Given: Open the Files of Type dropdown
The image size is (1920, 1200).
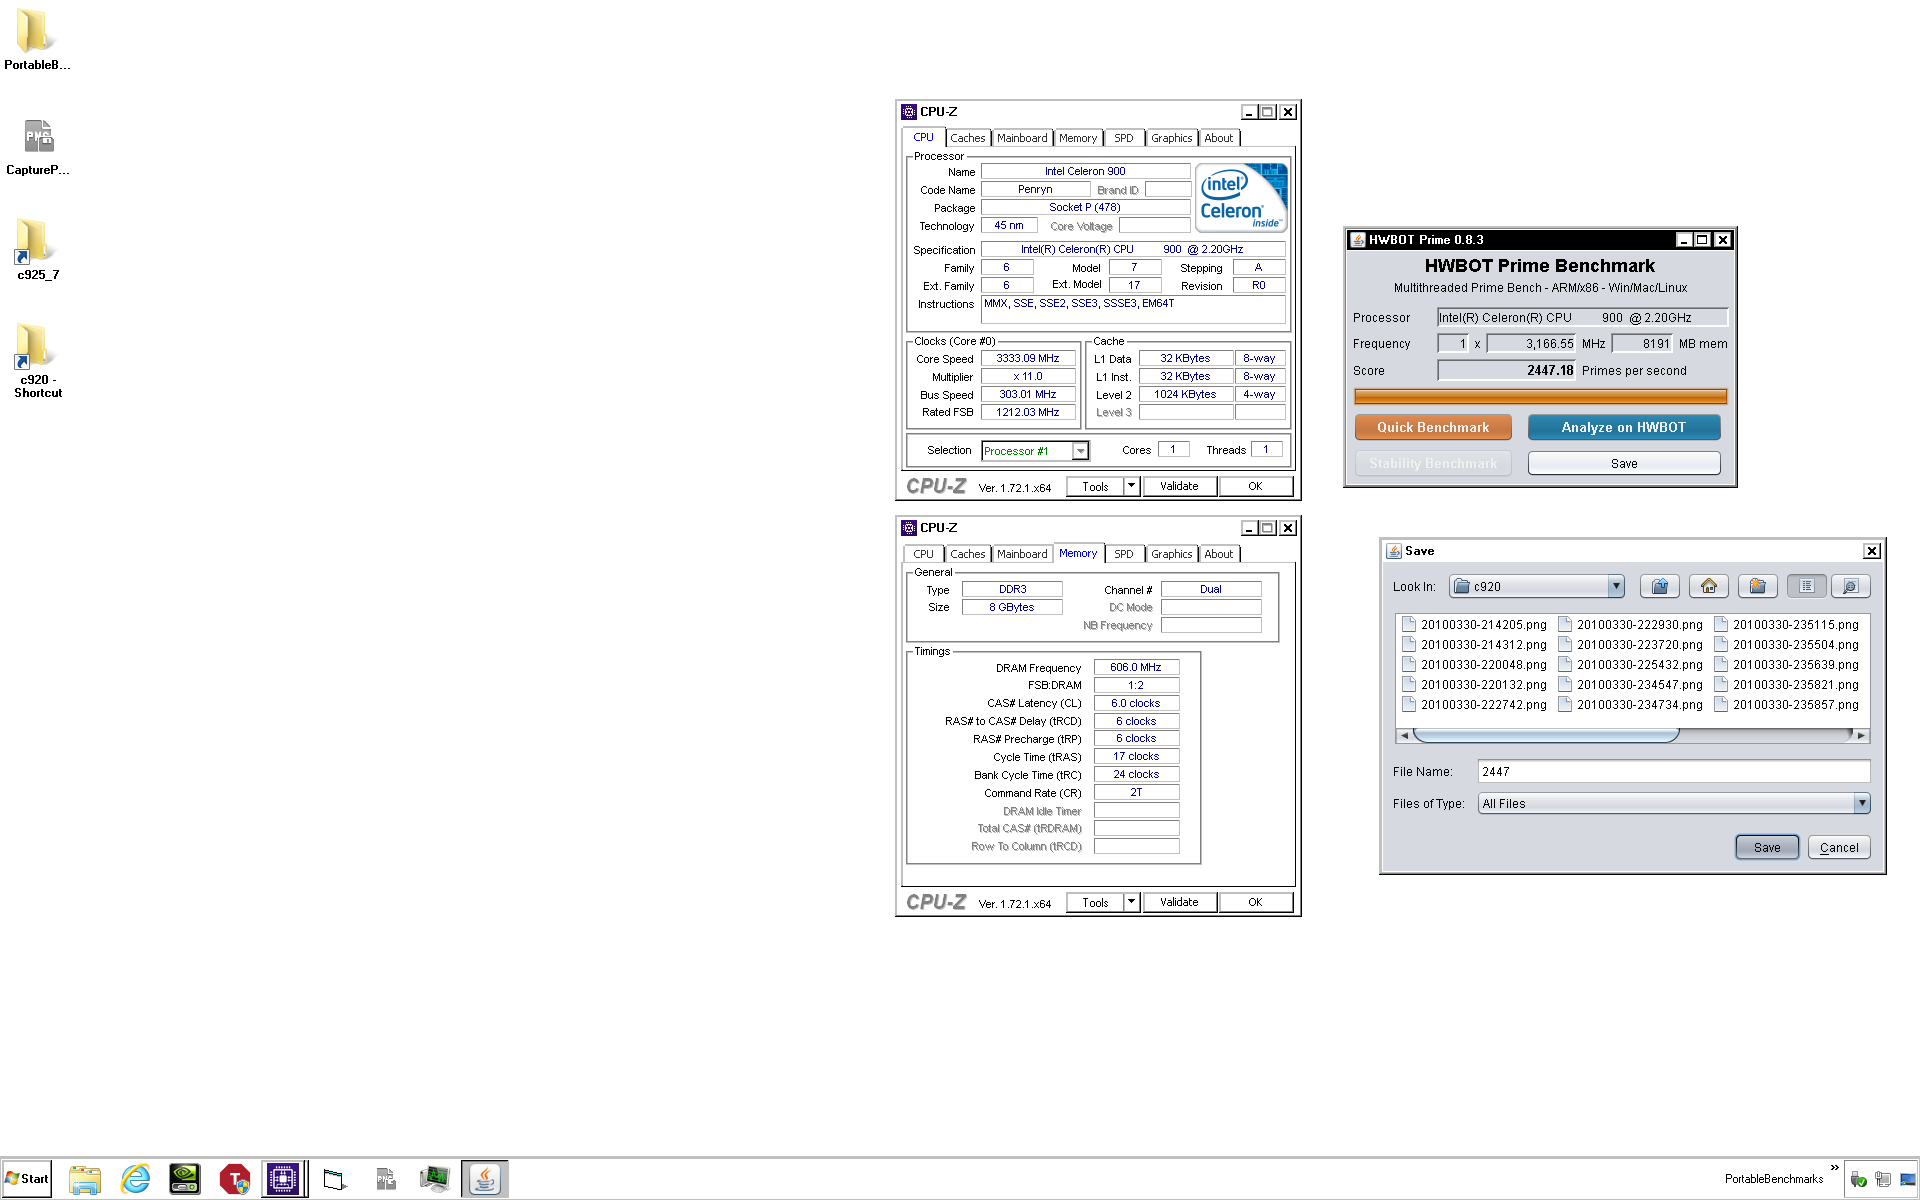Looking at the screenshot, I should 1861,803.
